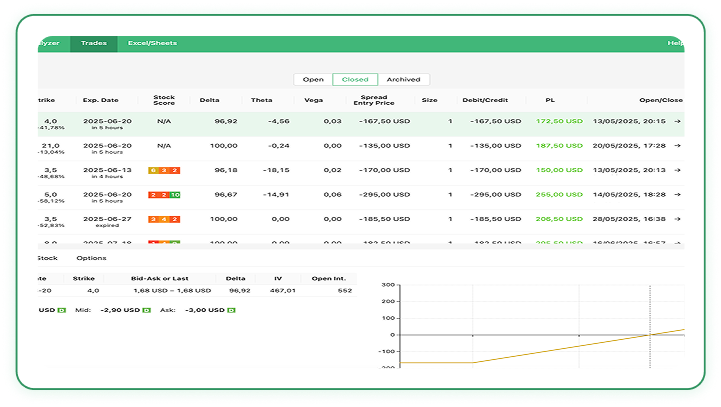
Task: Show Archived trades
Action: (403, 80)
